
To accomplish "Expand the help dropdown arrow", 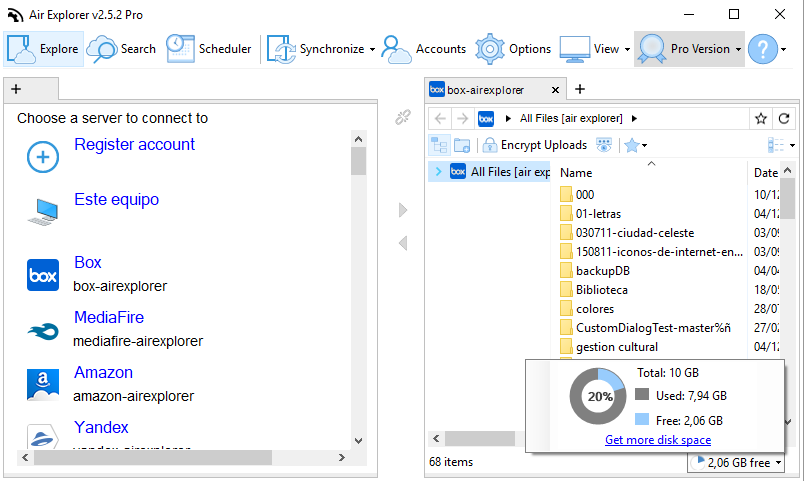I will (783, 49).
